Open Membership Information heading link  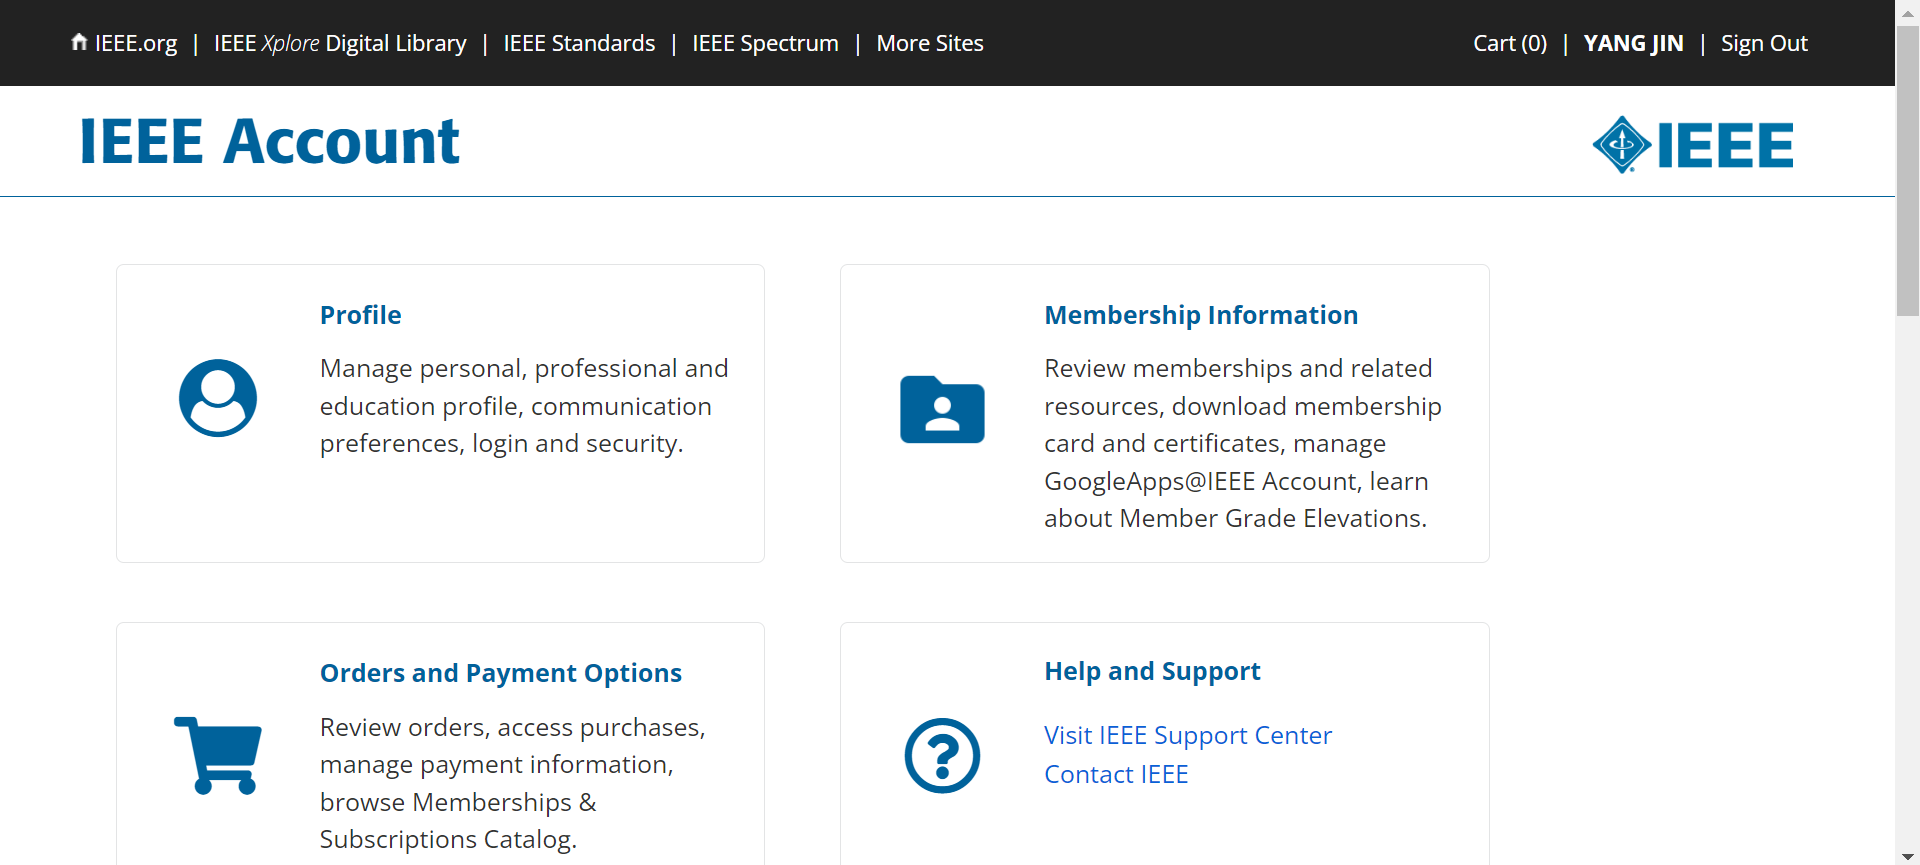pos(1201,315)
